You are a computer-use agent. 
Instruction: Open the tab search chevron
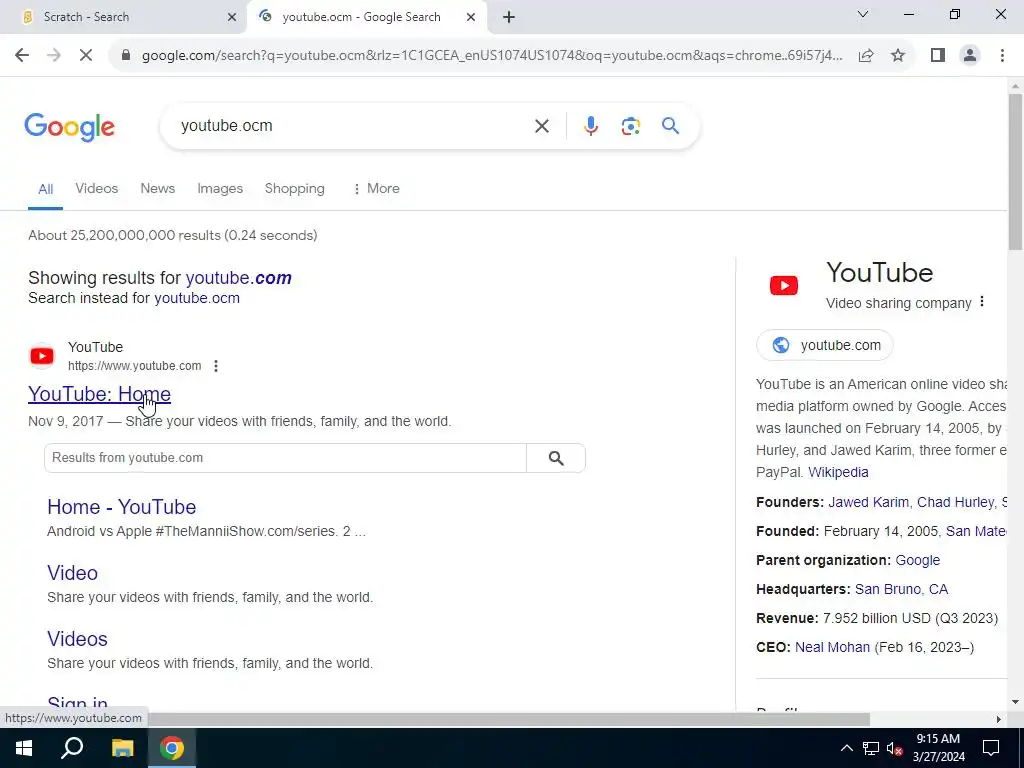coord(863,14)
